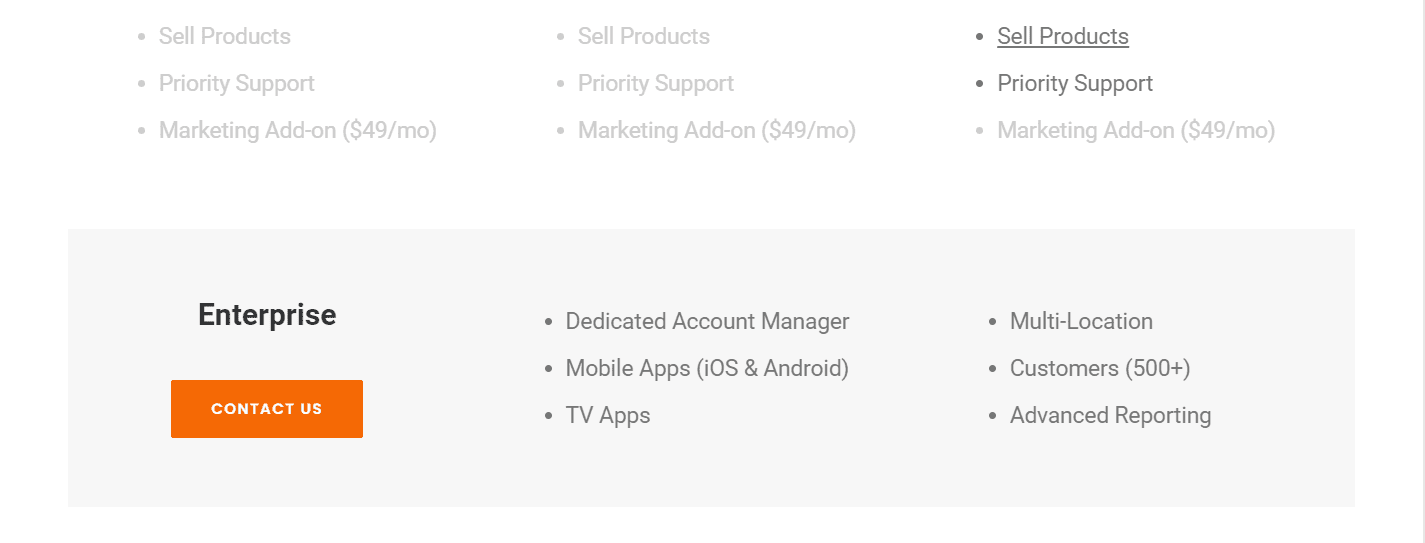Click the Advanced Reporting feature
The width and height of the screenshot is (1425, 543).
click(x=1110, y=416)
